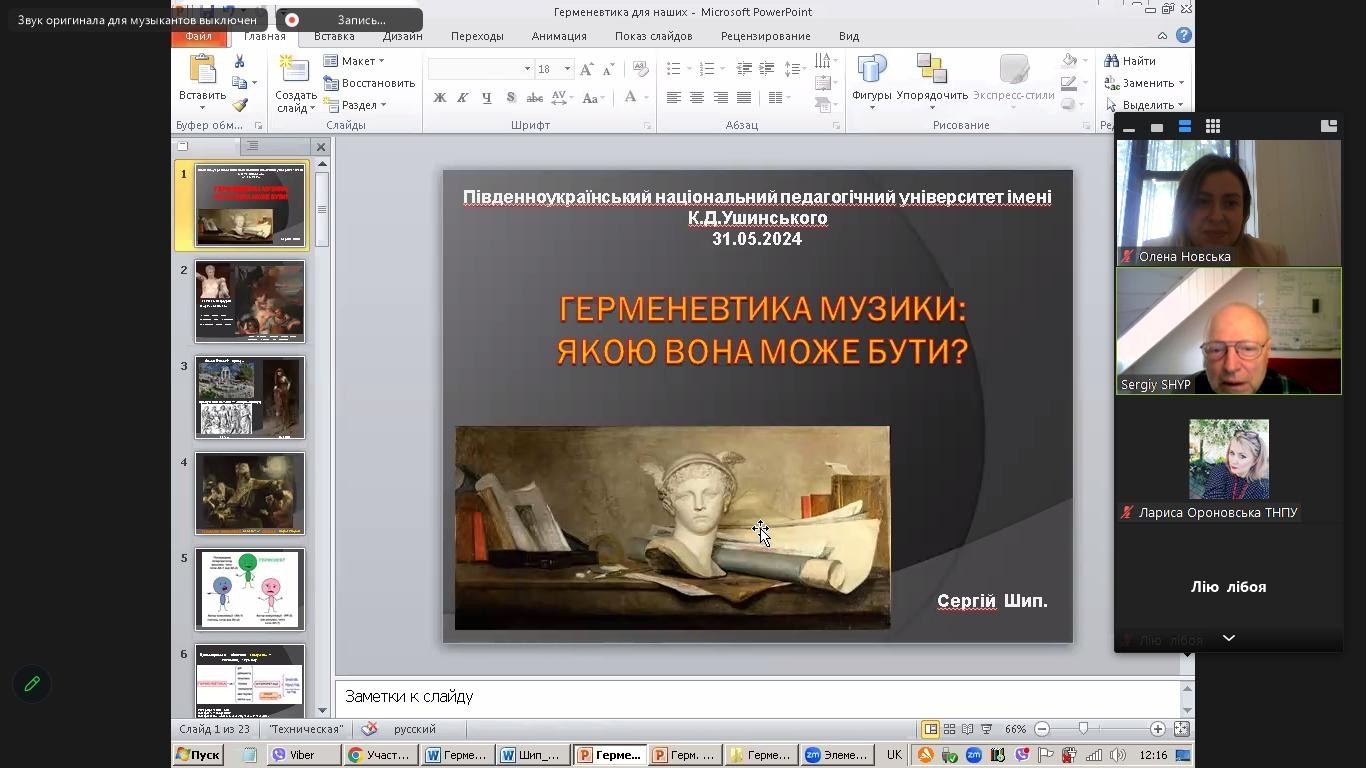Viewport: 1366px width, 768px height.
Task: Click the Zoom annotation pencil icon
Action: tap(32, 684)
